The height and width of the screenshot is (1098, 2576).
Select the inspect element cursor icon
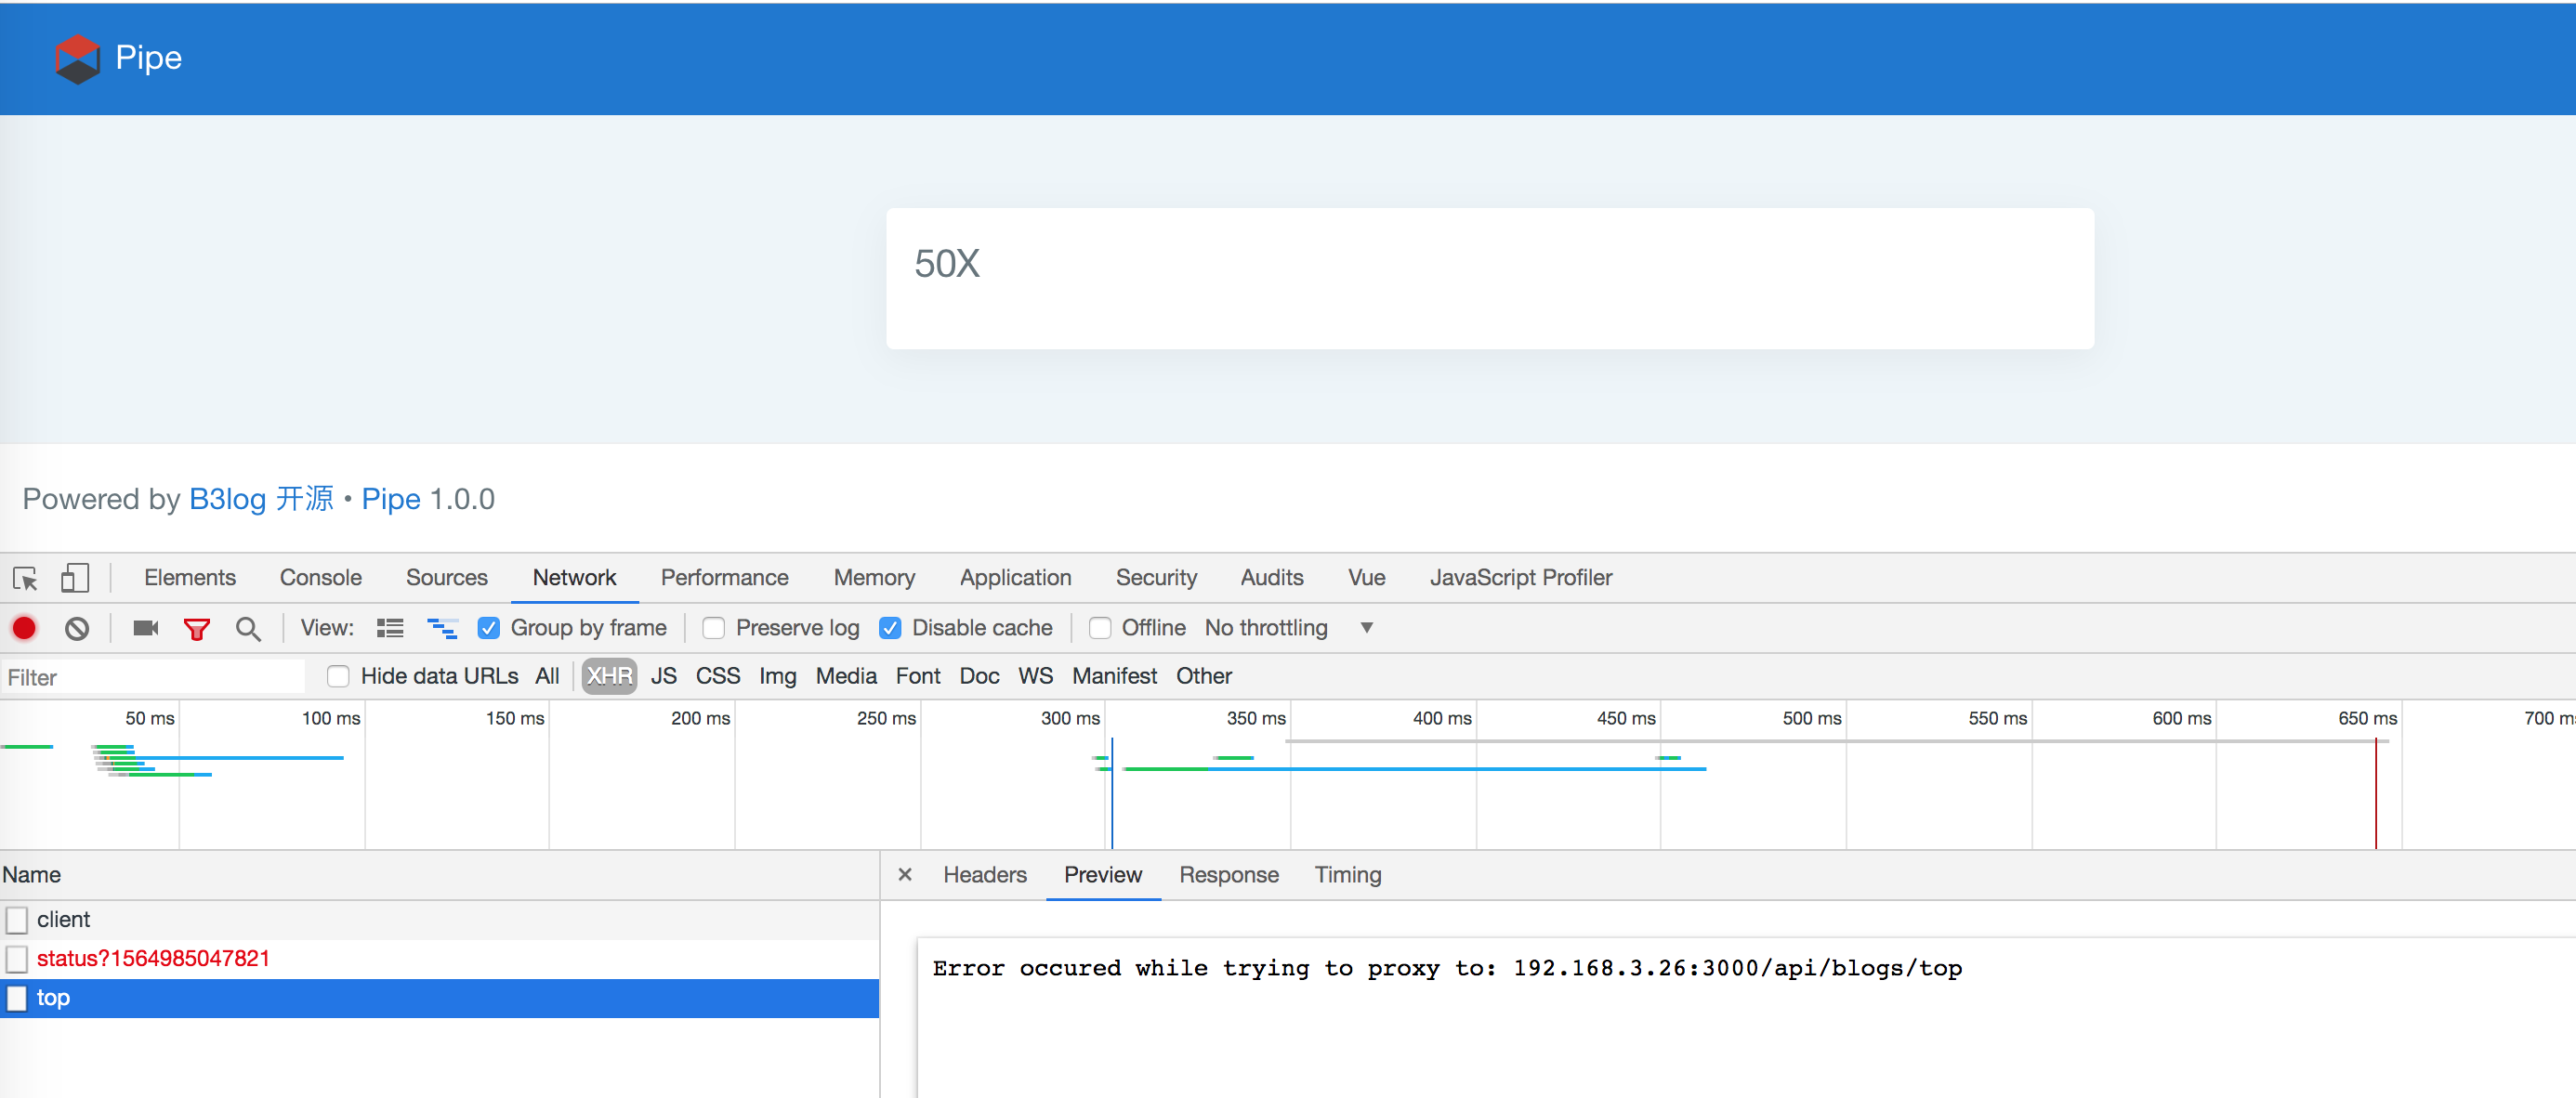click(x=25, y=578)
